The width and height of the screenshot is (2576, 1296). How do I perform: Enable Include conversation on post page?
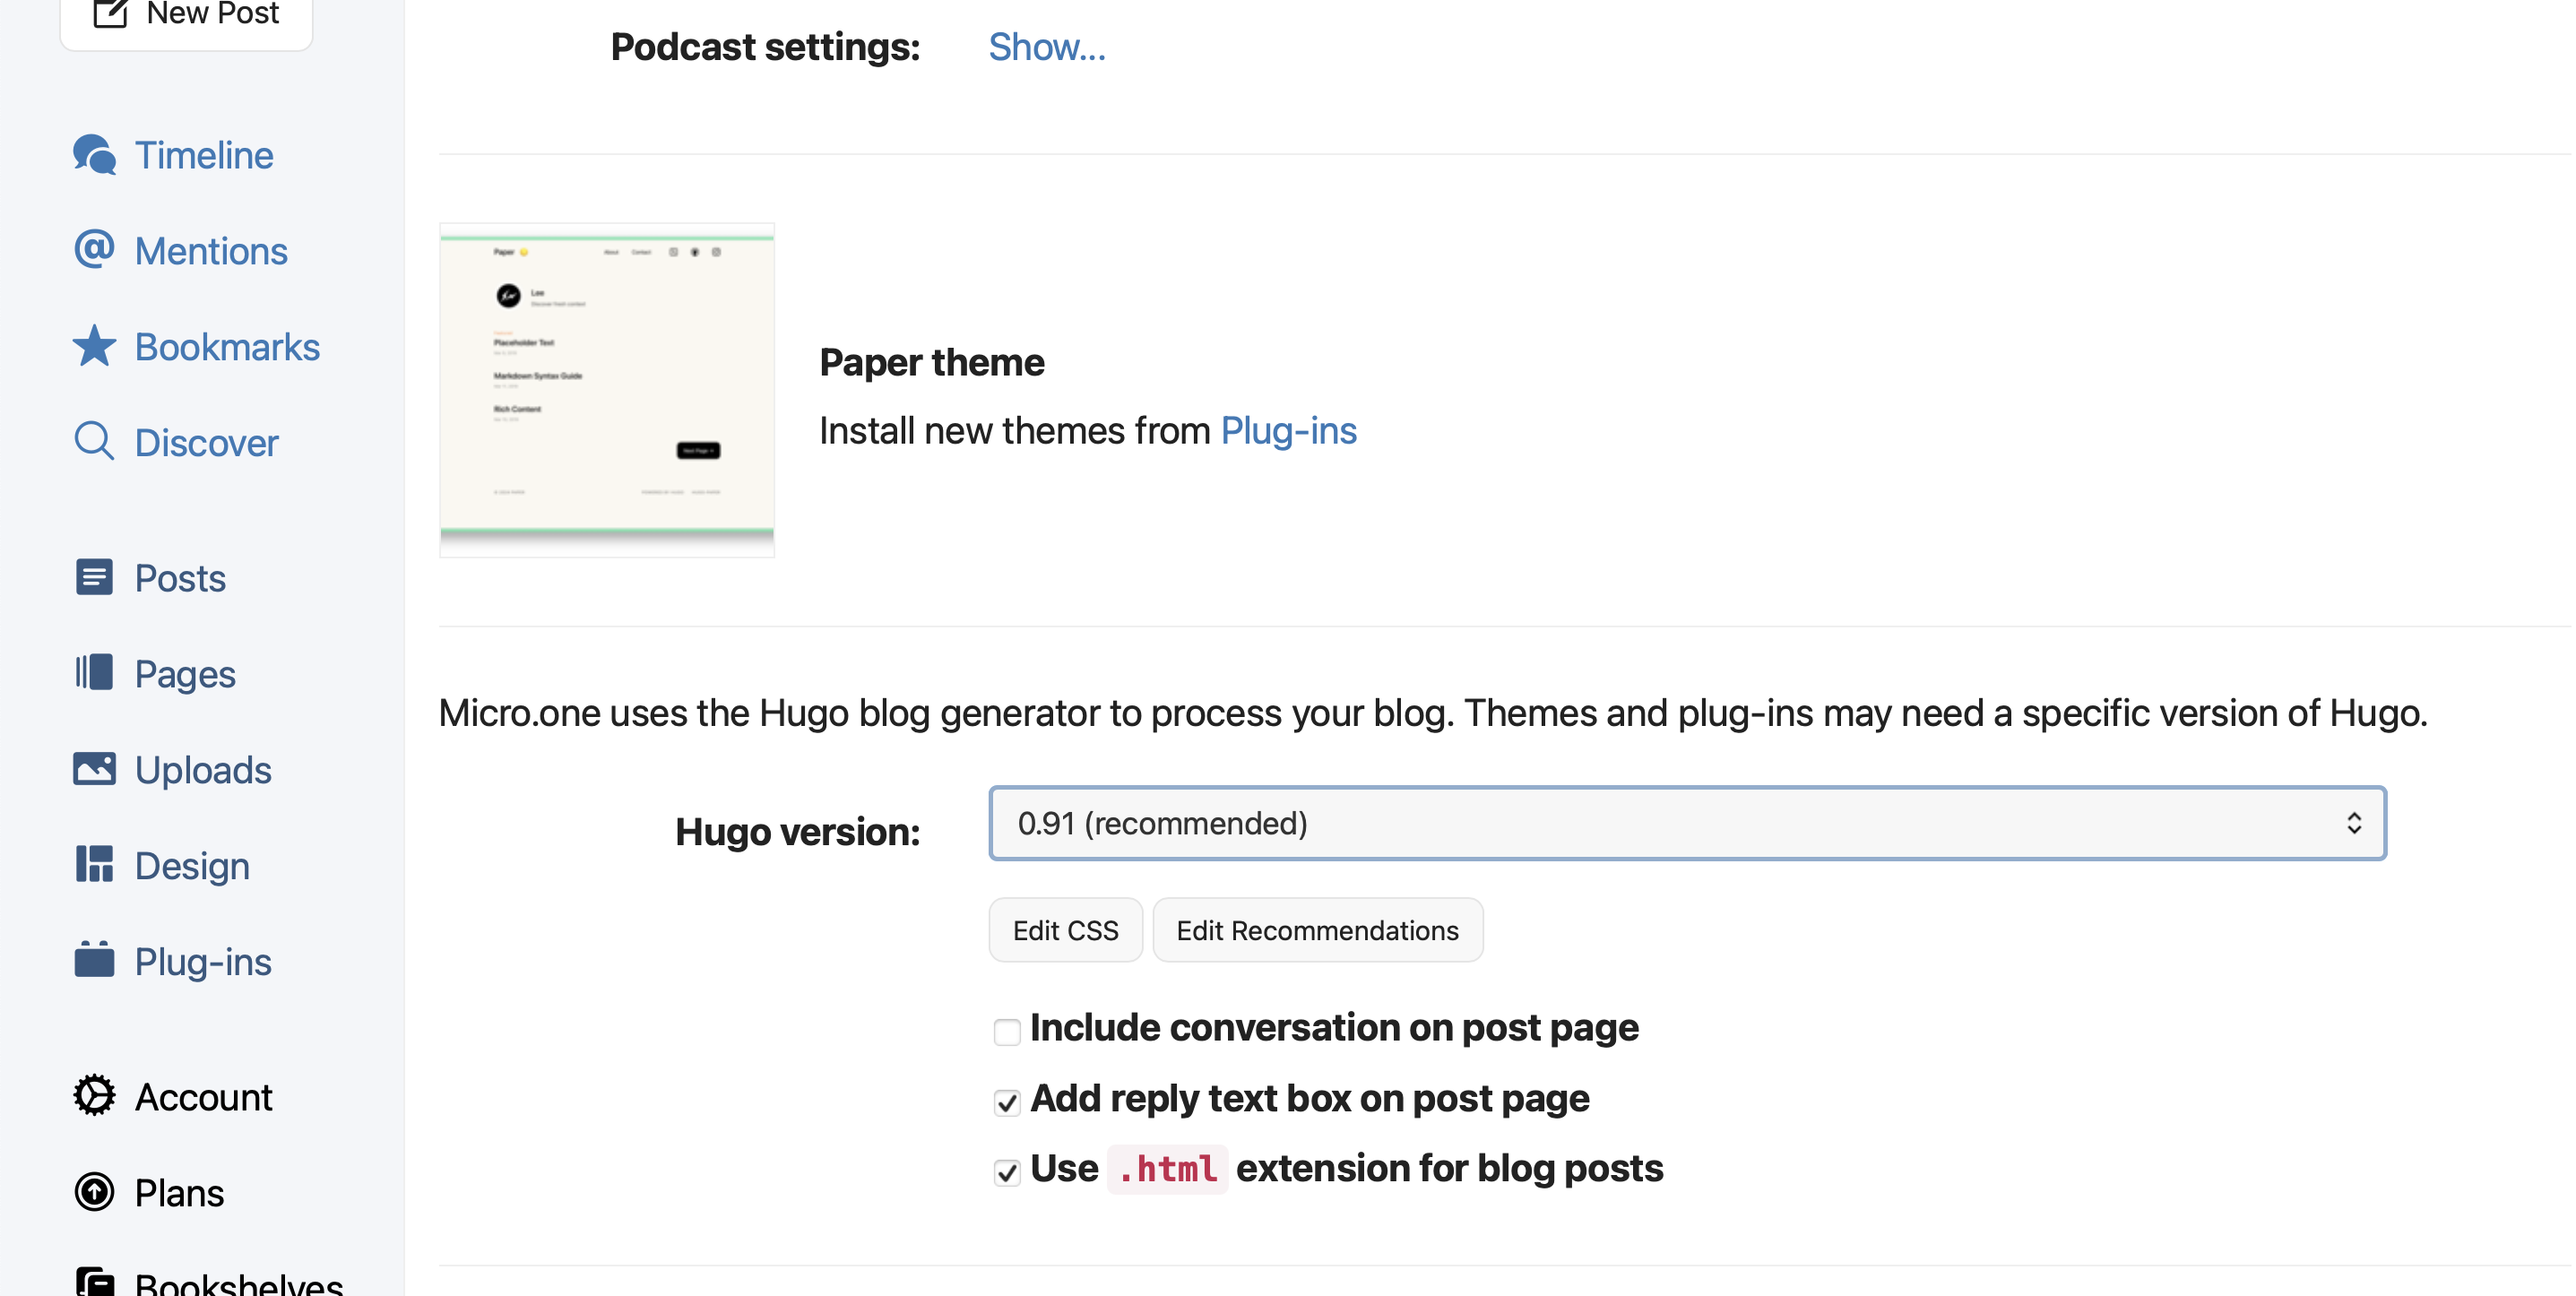point(1006,1031)
